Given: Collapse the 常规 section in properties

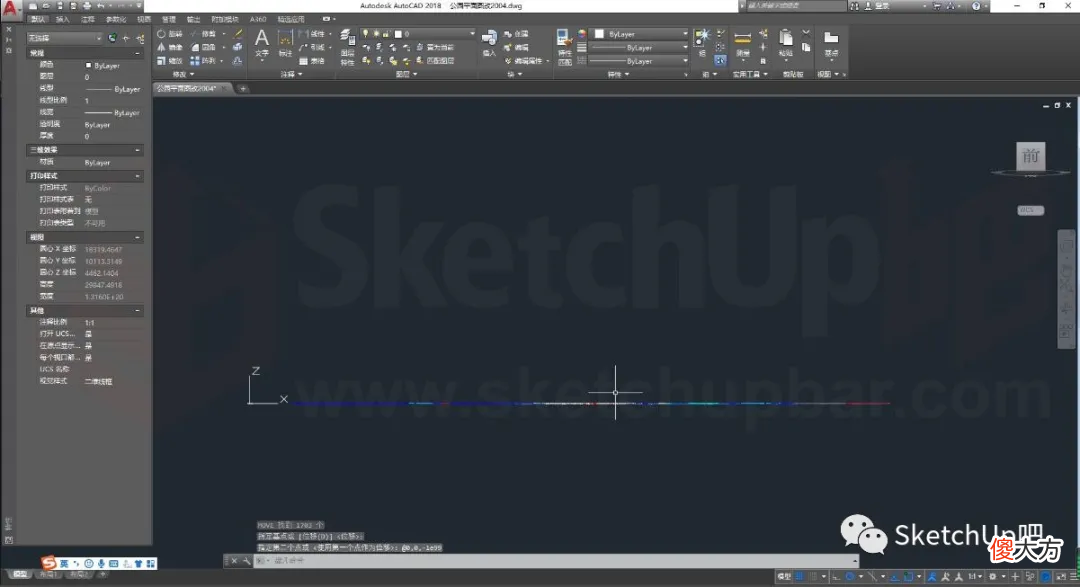Looking at the screenshot, I should [x=137, y=53].
